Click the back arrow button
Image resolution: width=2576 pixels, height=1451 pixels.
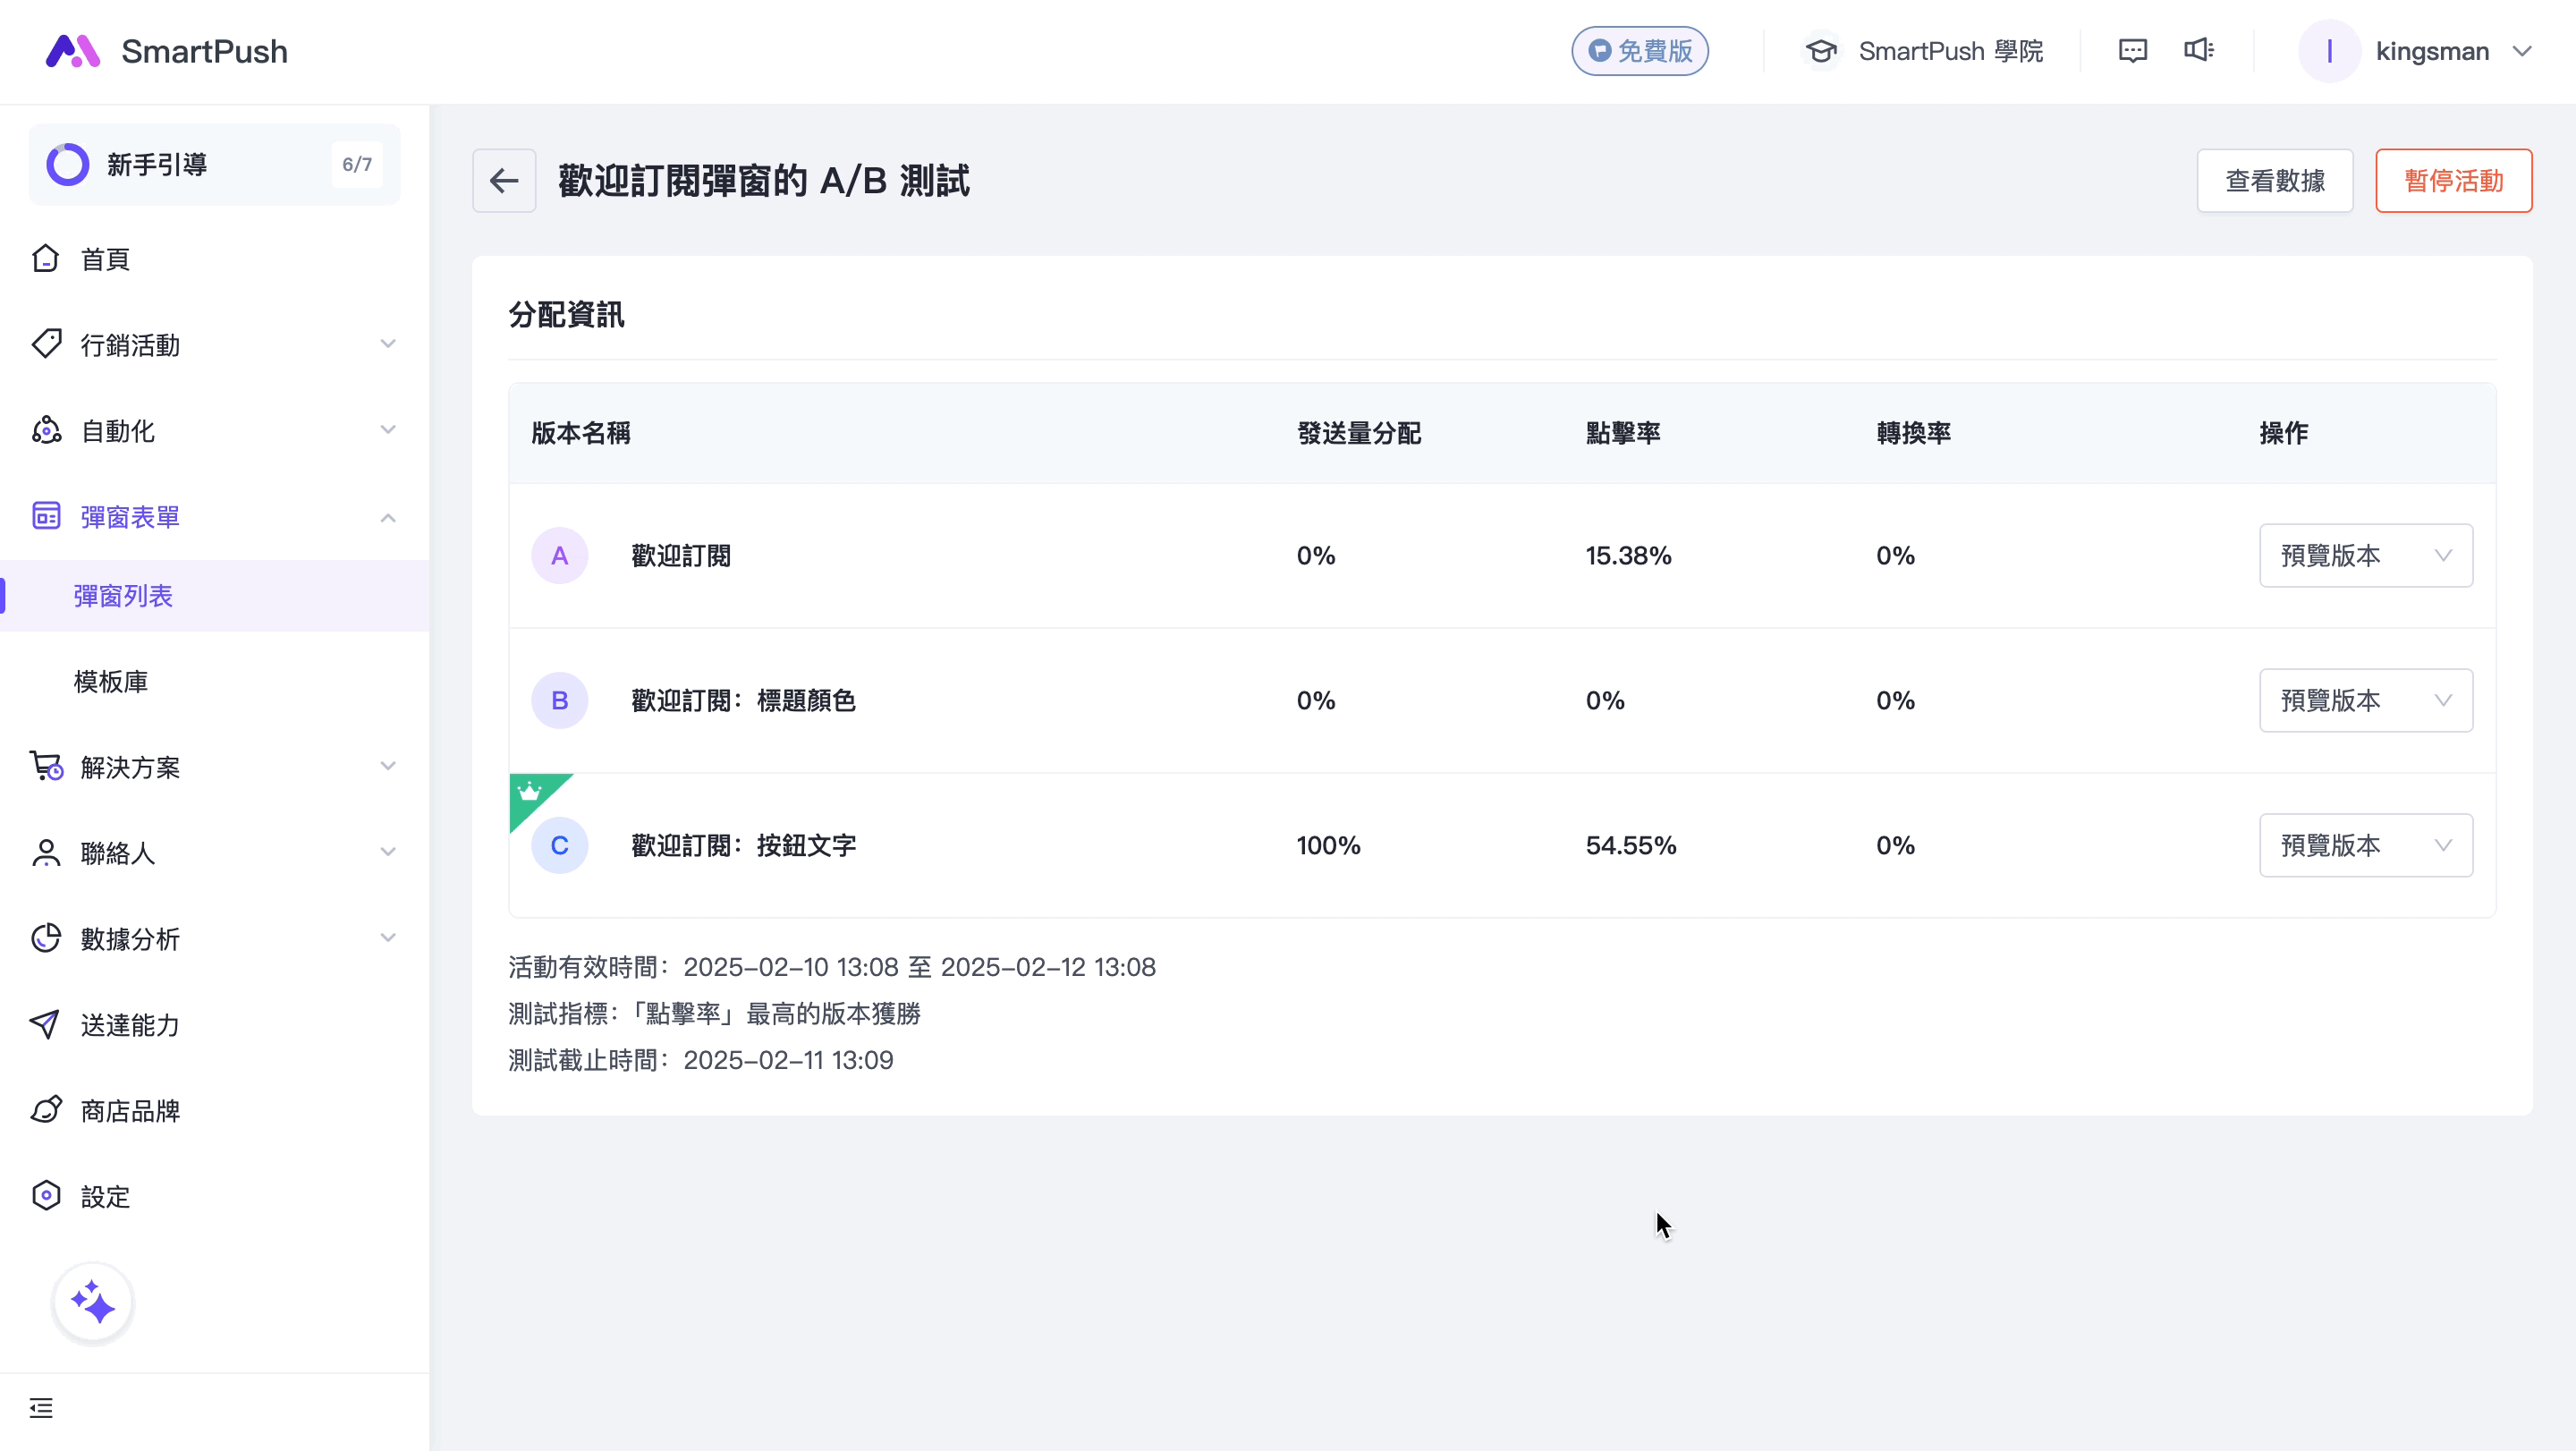(x=504, y=181)
